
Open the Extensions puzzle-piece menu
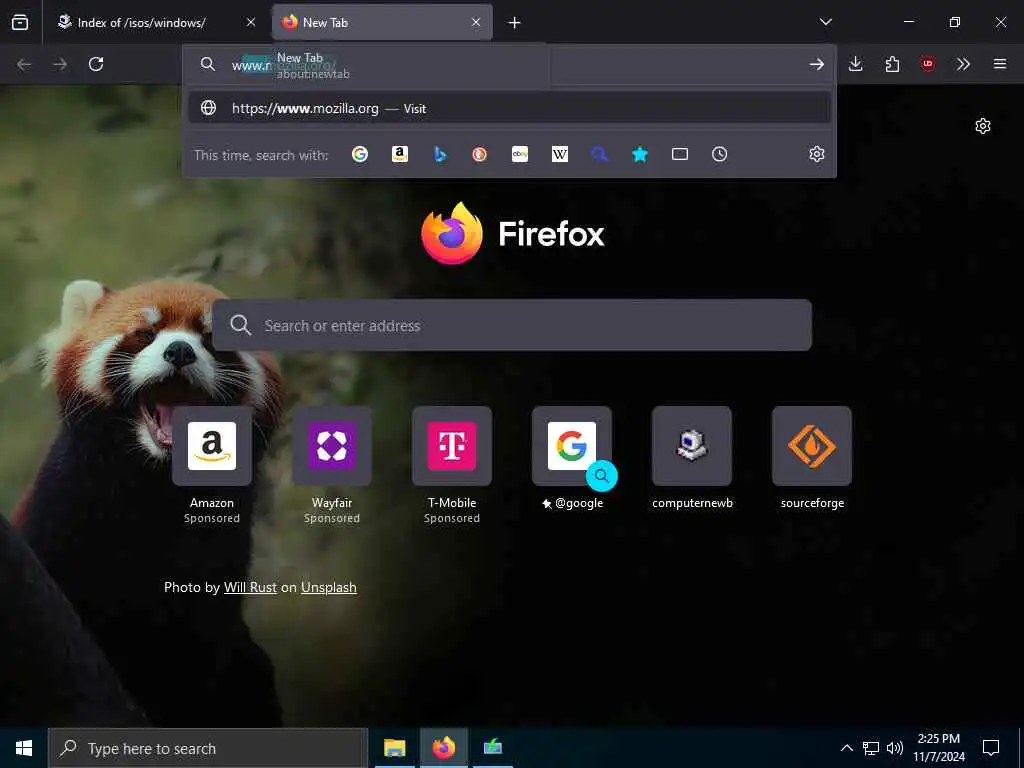(x=892, y=64)
